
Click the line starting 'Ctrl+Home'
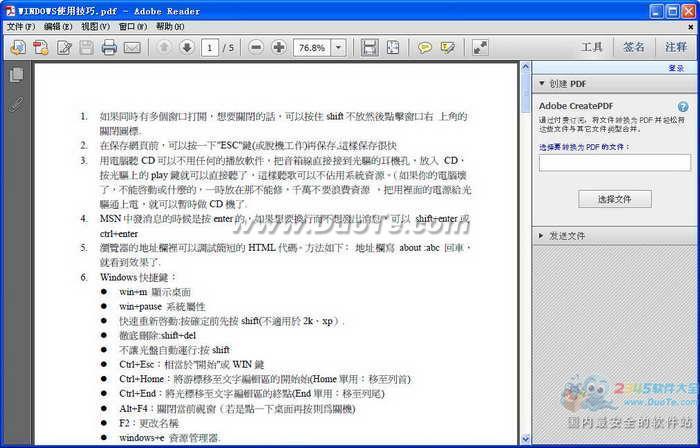tap(265, 379)
